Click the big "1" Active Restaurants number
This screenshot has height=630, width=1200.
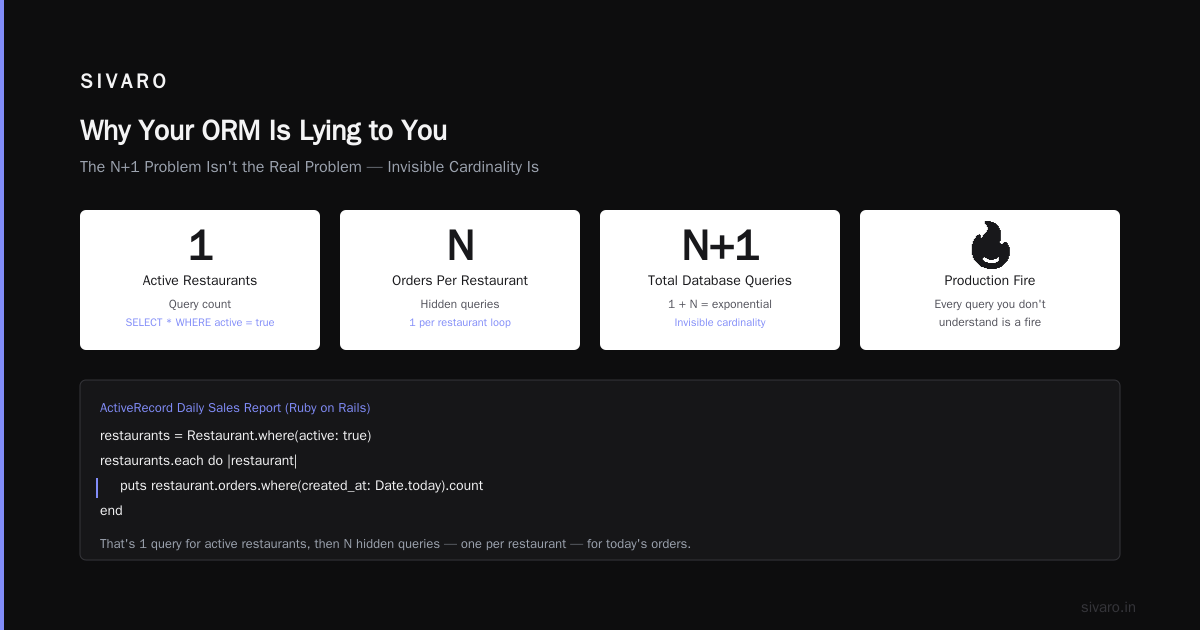[x=200, y=246]
